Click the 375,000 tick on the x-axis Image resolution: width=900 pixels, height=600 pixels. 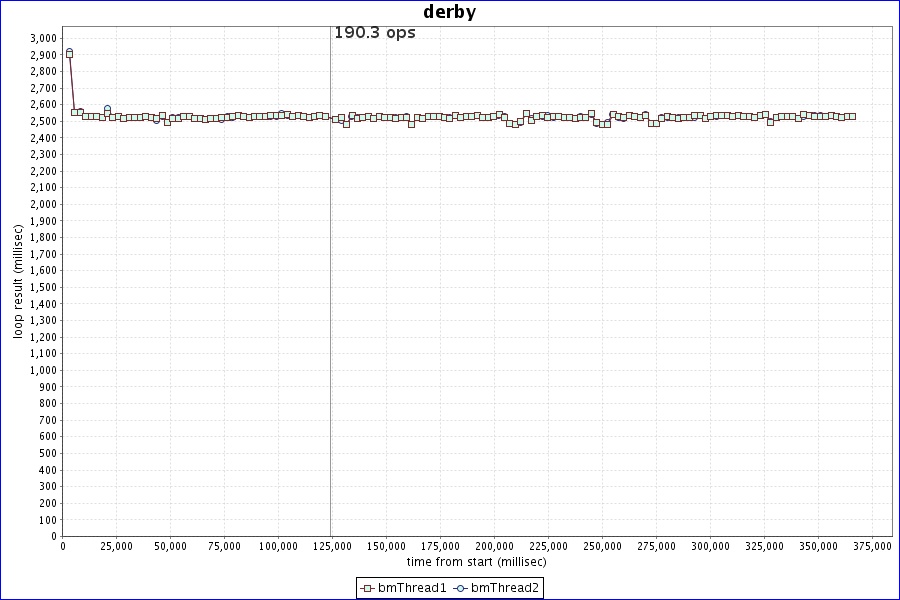click(x=873, y=546)
